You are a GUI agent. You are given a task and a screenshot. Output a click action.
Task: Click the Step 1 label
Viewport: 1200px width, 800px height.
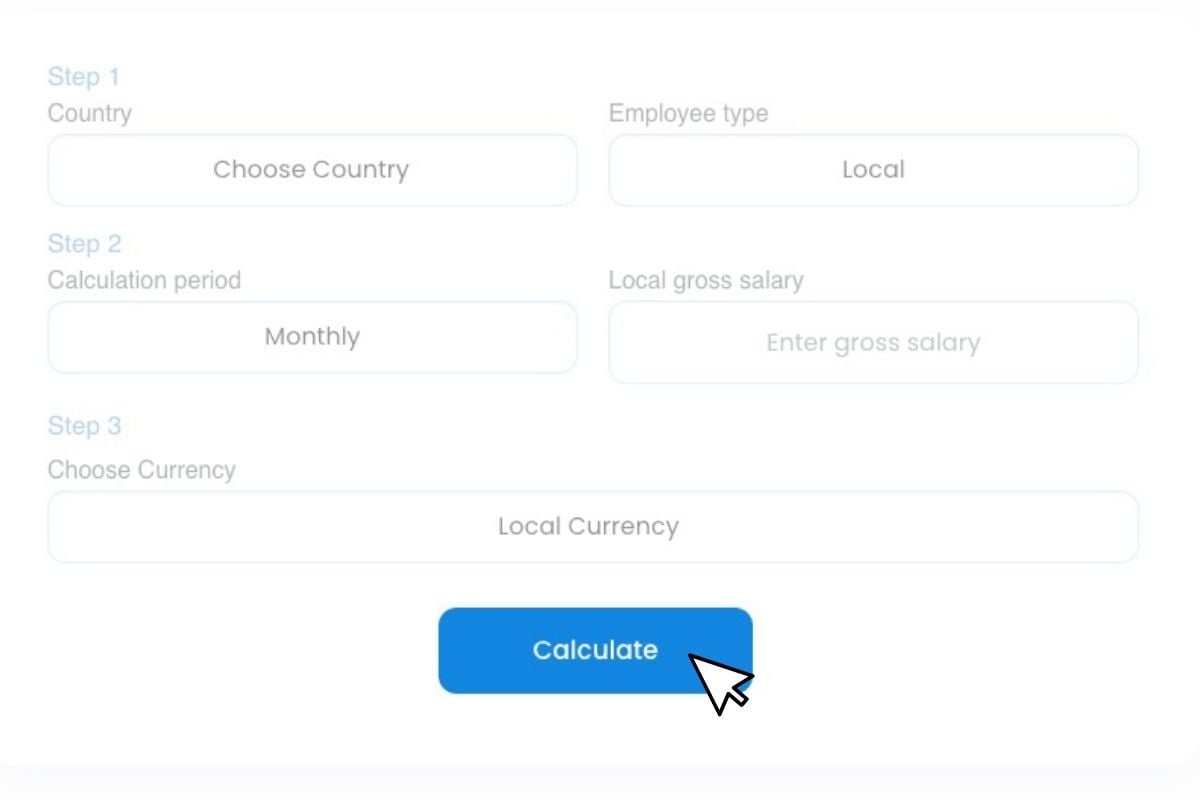(84, 76)
